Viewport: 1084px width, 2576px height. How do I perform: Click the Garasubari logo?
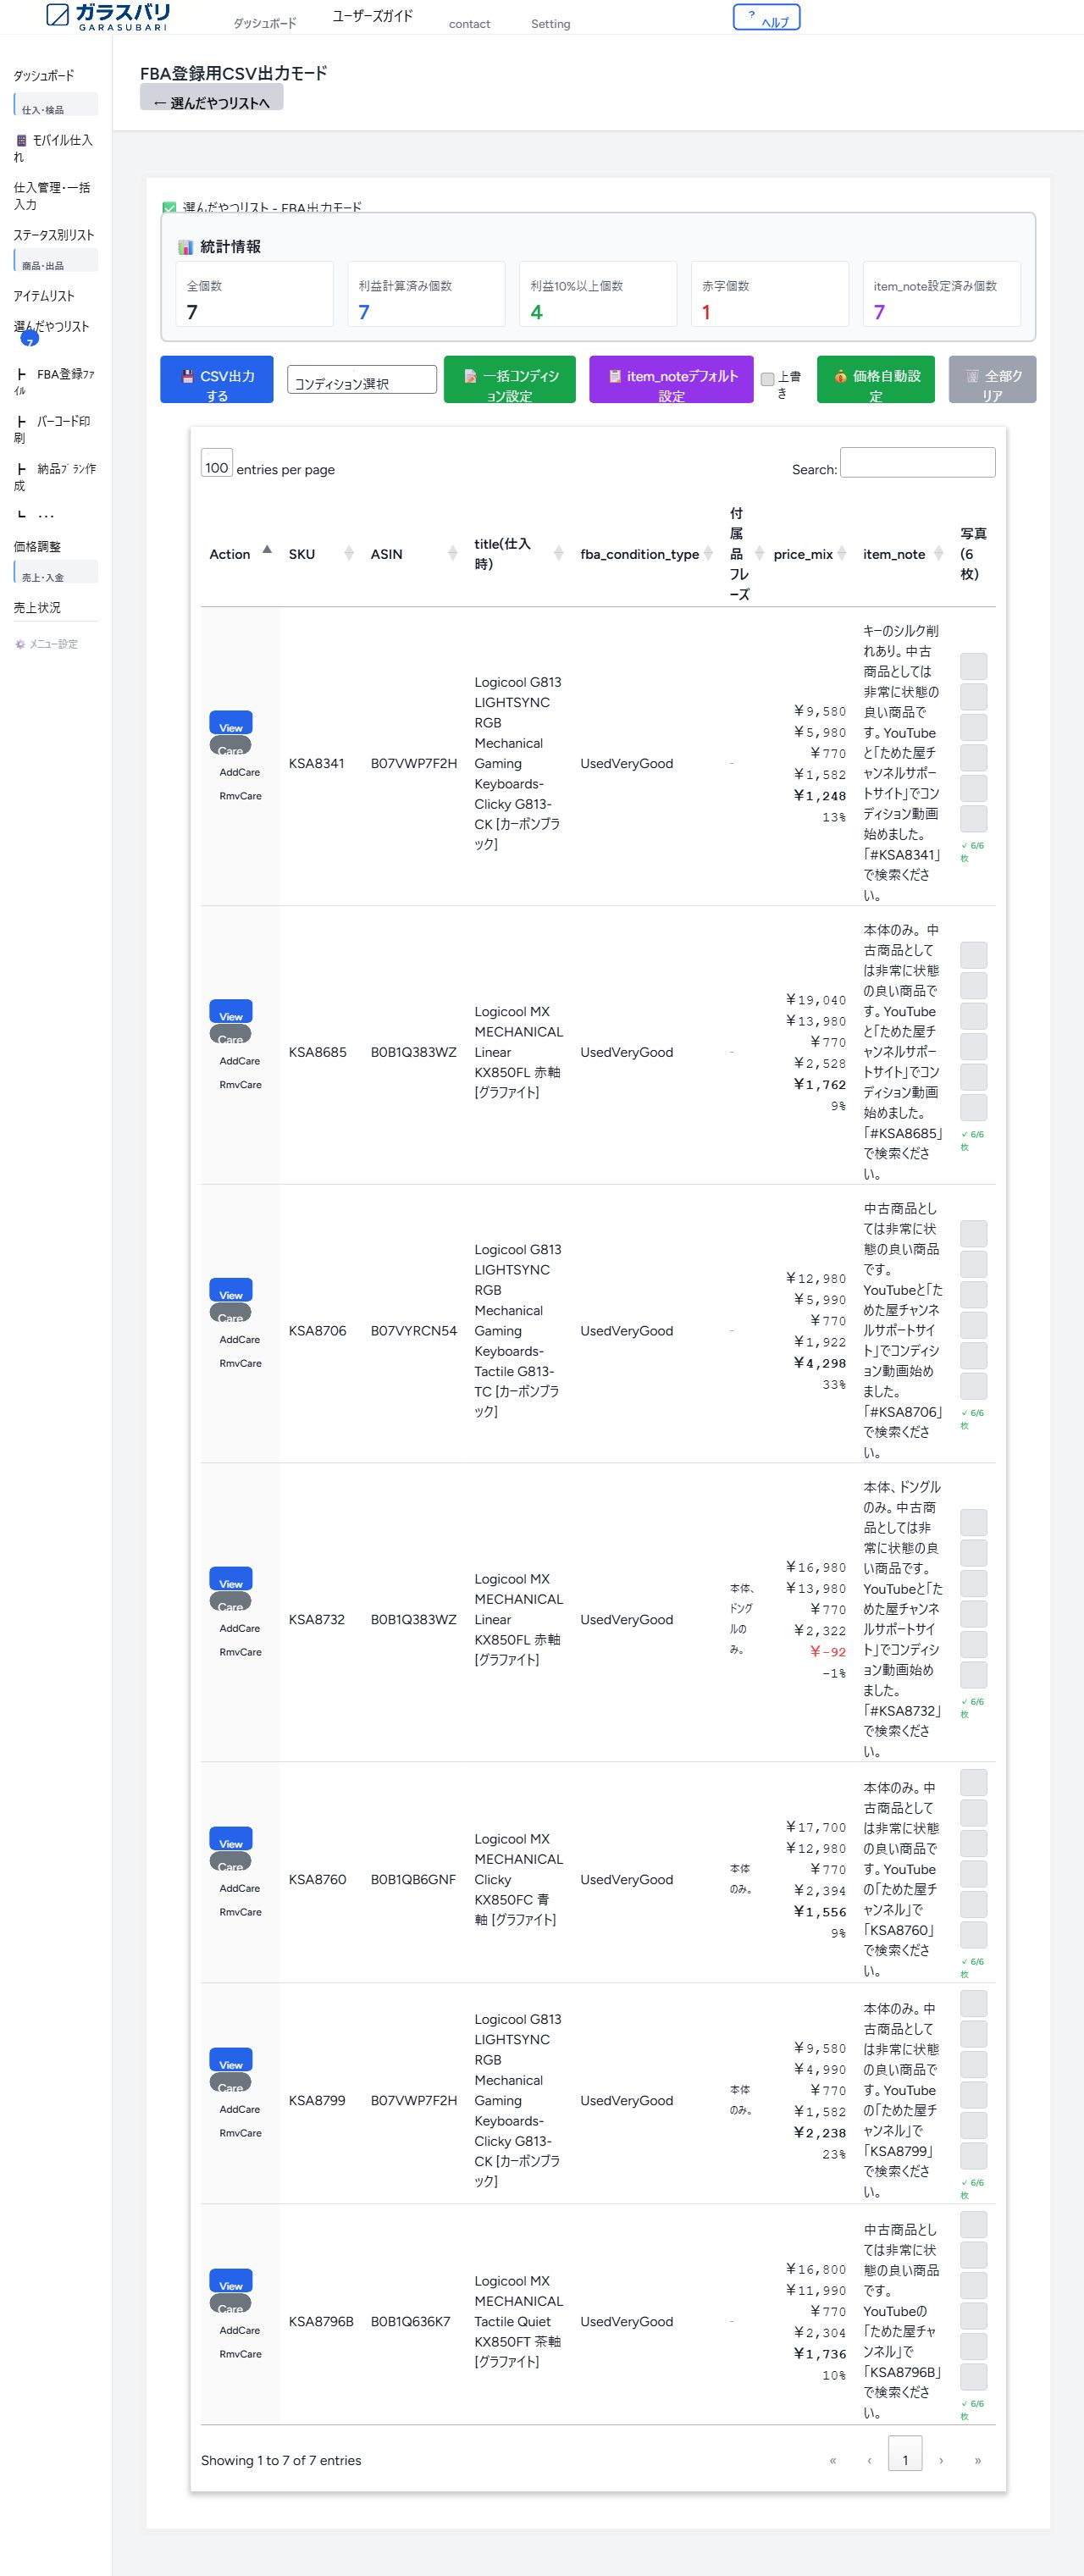click(108, 16)
